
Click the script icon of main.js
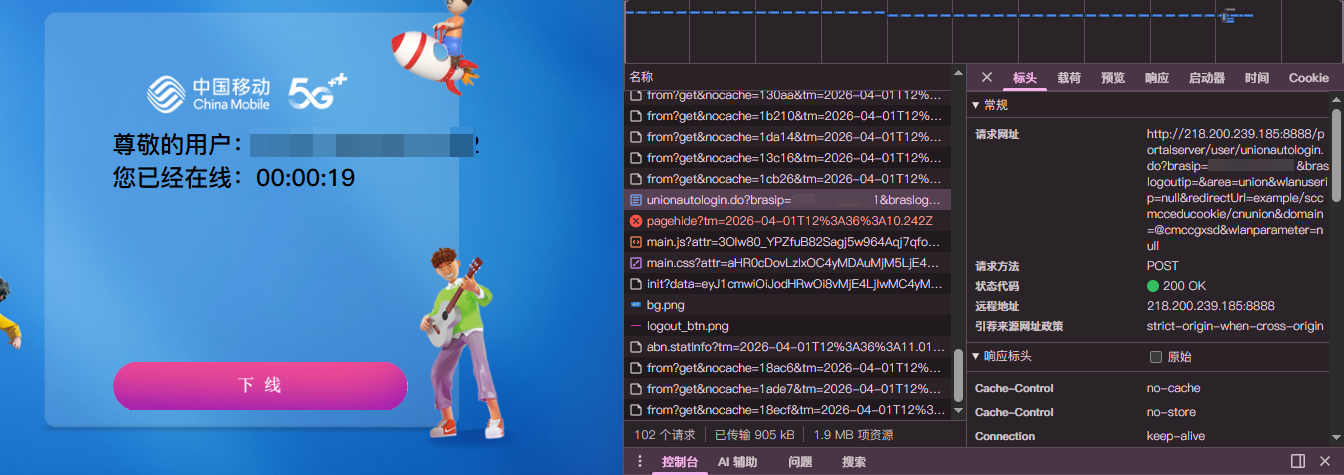pyautogui.click(x=635, y=242)
